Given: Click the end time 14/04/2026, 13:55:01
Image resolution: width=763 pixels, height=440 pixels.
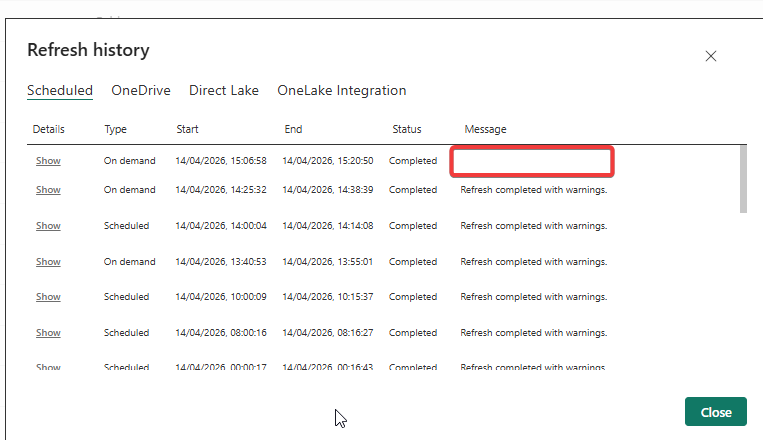Looking at the screenshot, I should (328, 262).
